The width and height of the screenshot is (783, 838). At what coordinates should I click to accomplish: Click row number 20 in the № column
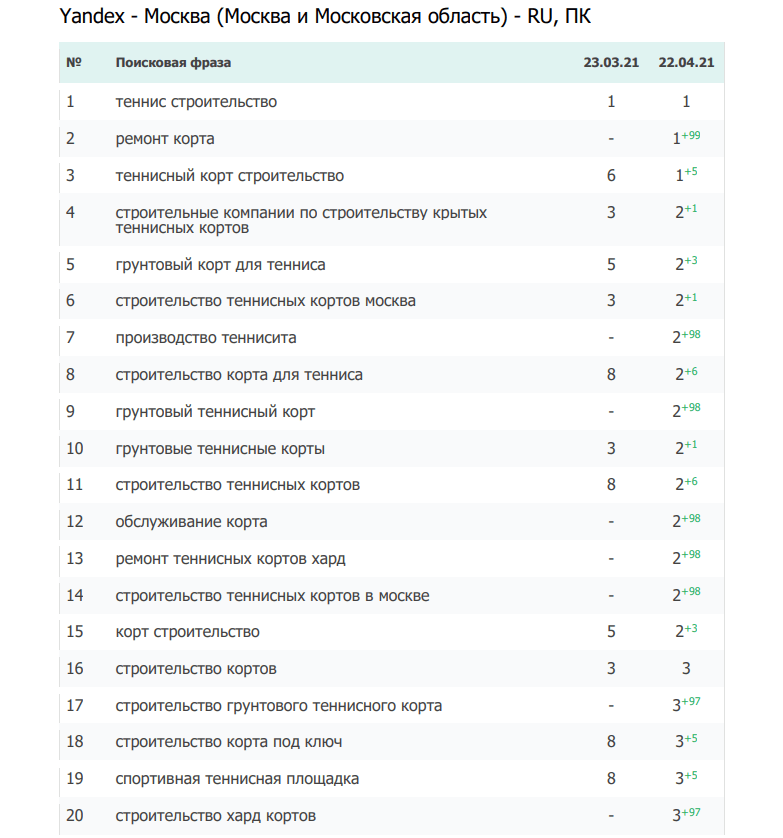tap(75, 816)
